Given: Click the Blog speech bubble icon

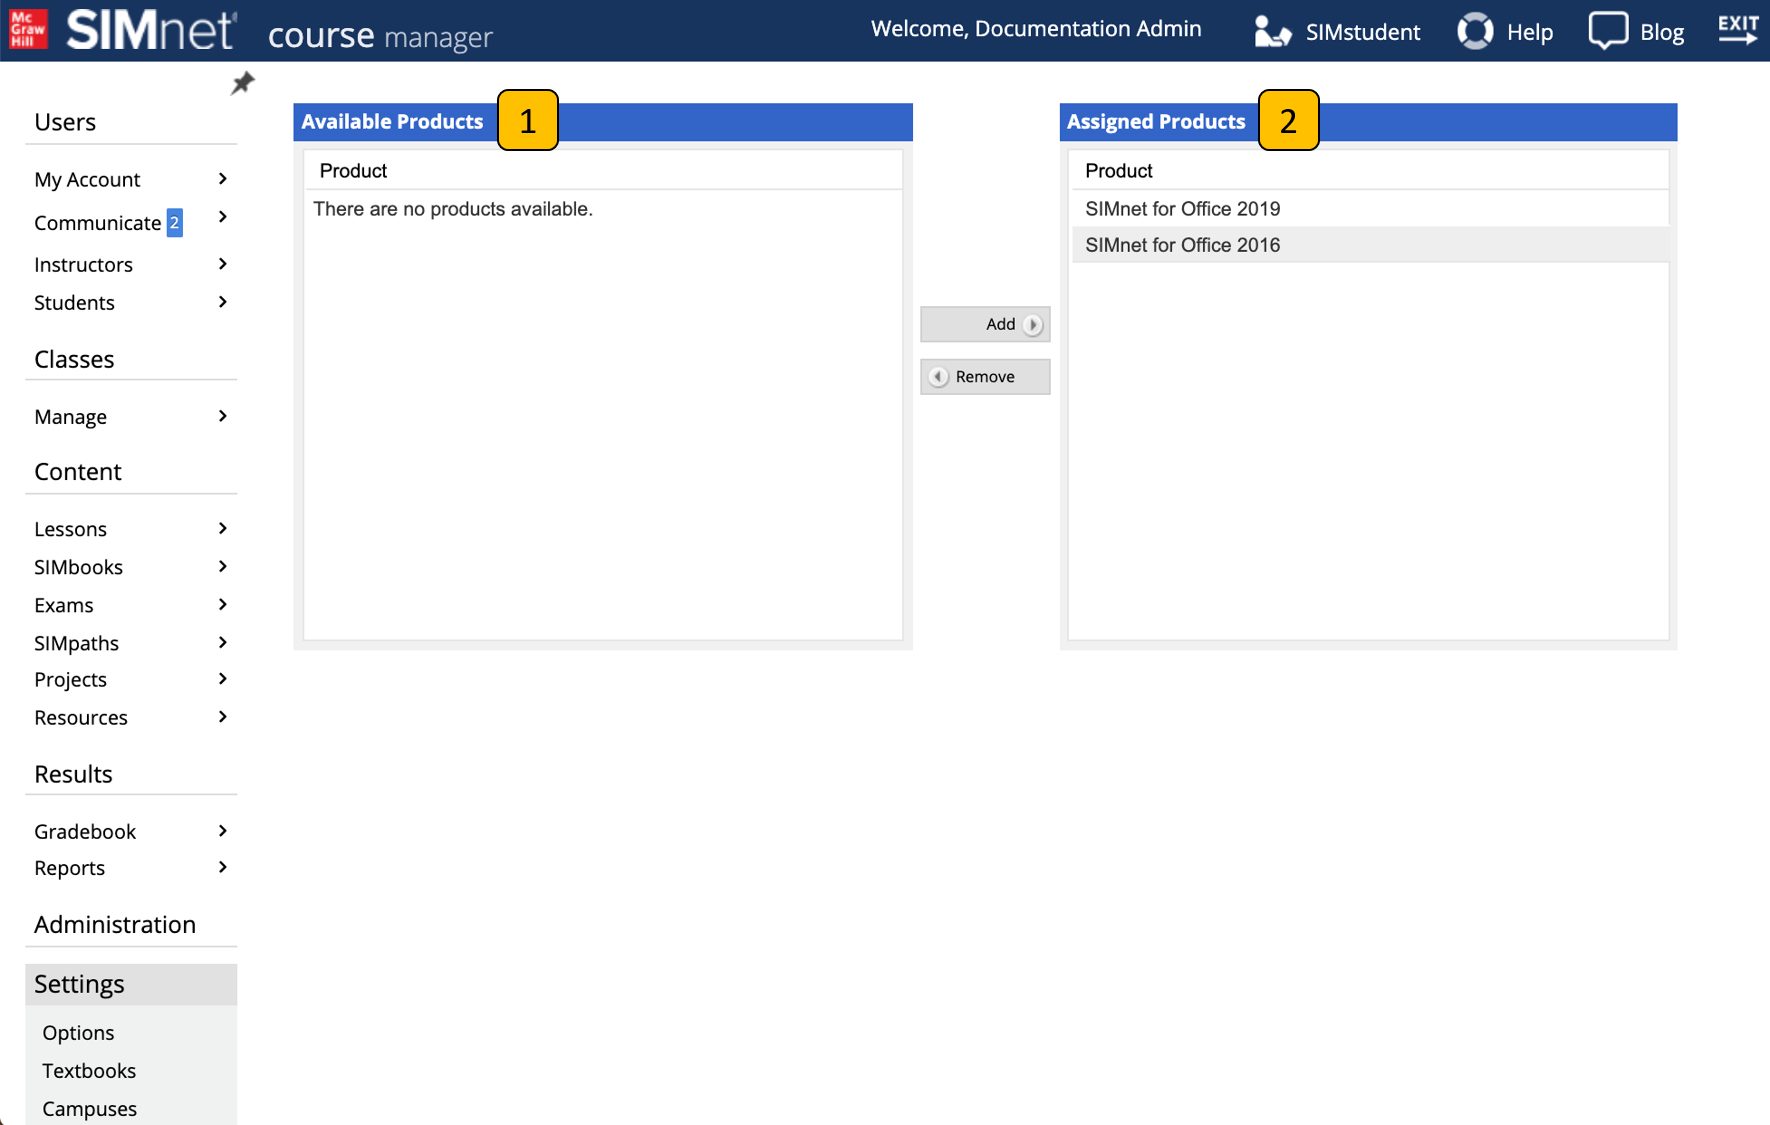Looking at the screenshot, I should [x=1608, y=31].
